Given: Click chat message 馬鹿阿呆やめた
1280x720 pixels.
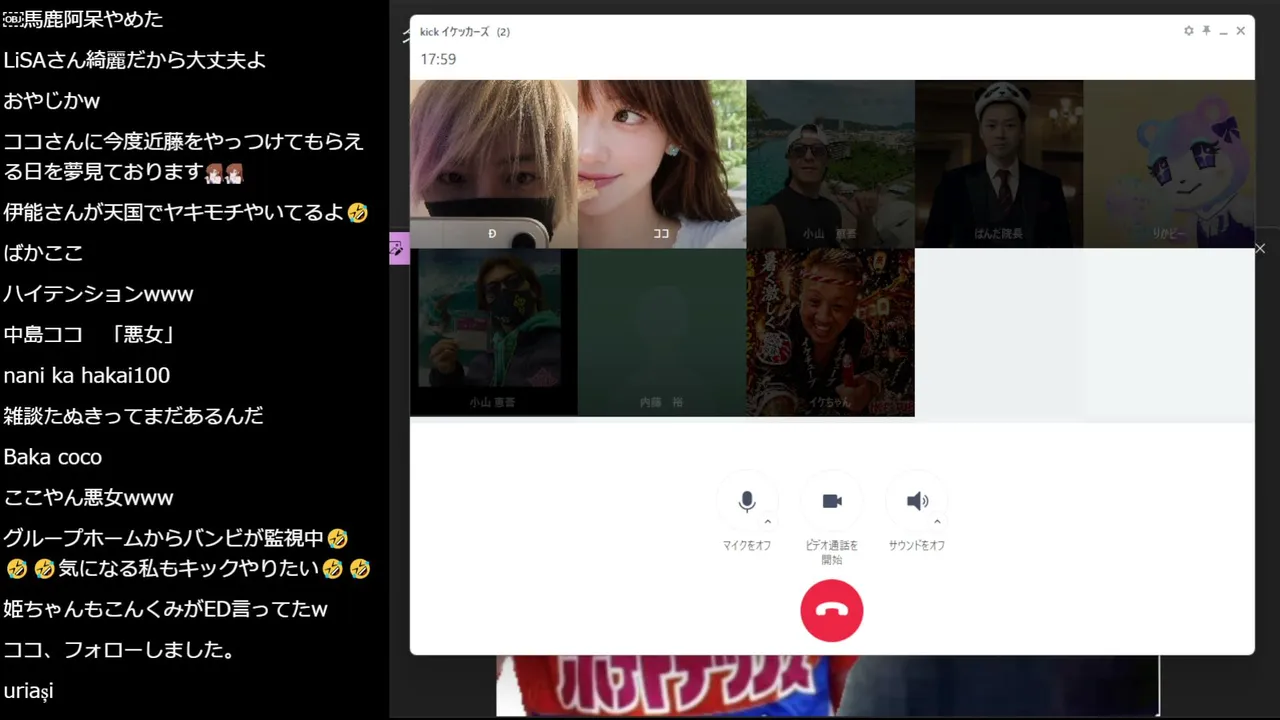Looking at the screenshot, I should [83, 19].
